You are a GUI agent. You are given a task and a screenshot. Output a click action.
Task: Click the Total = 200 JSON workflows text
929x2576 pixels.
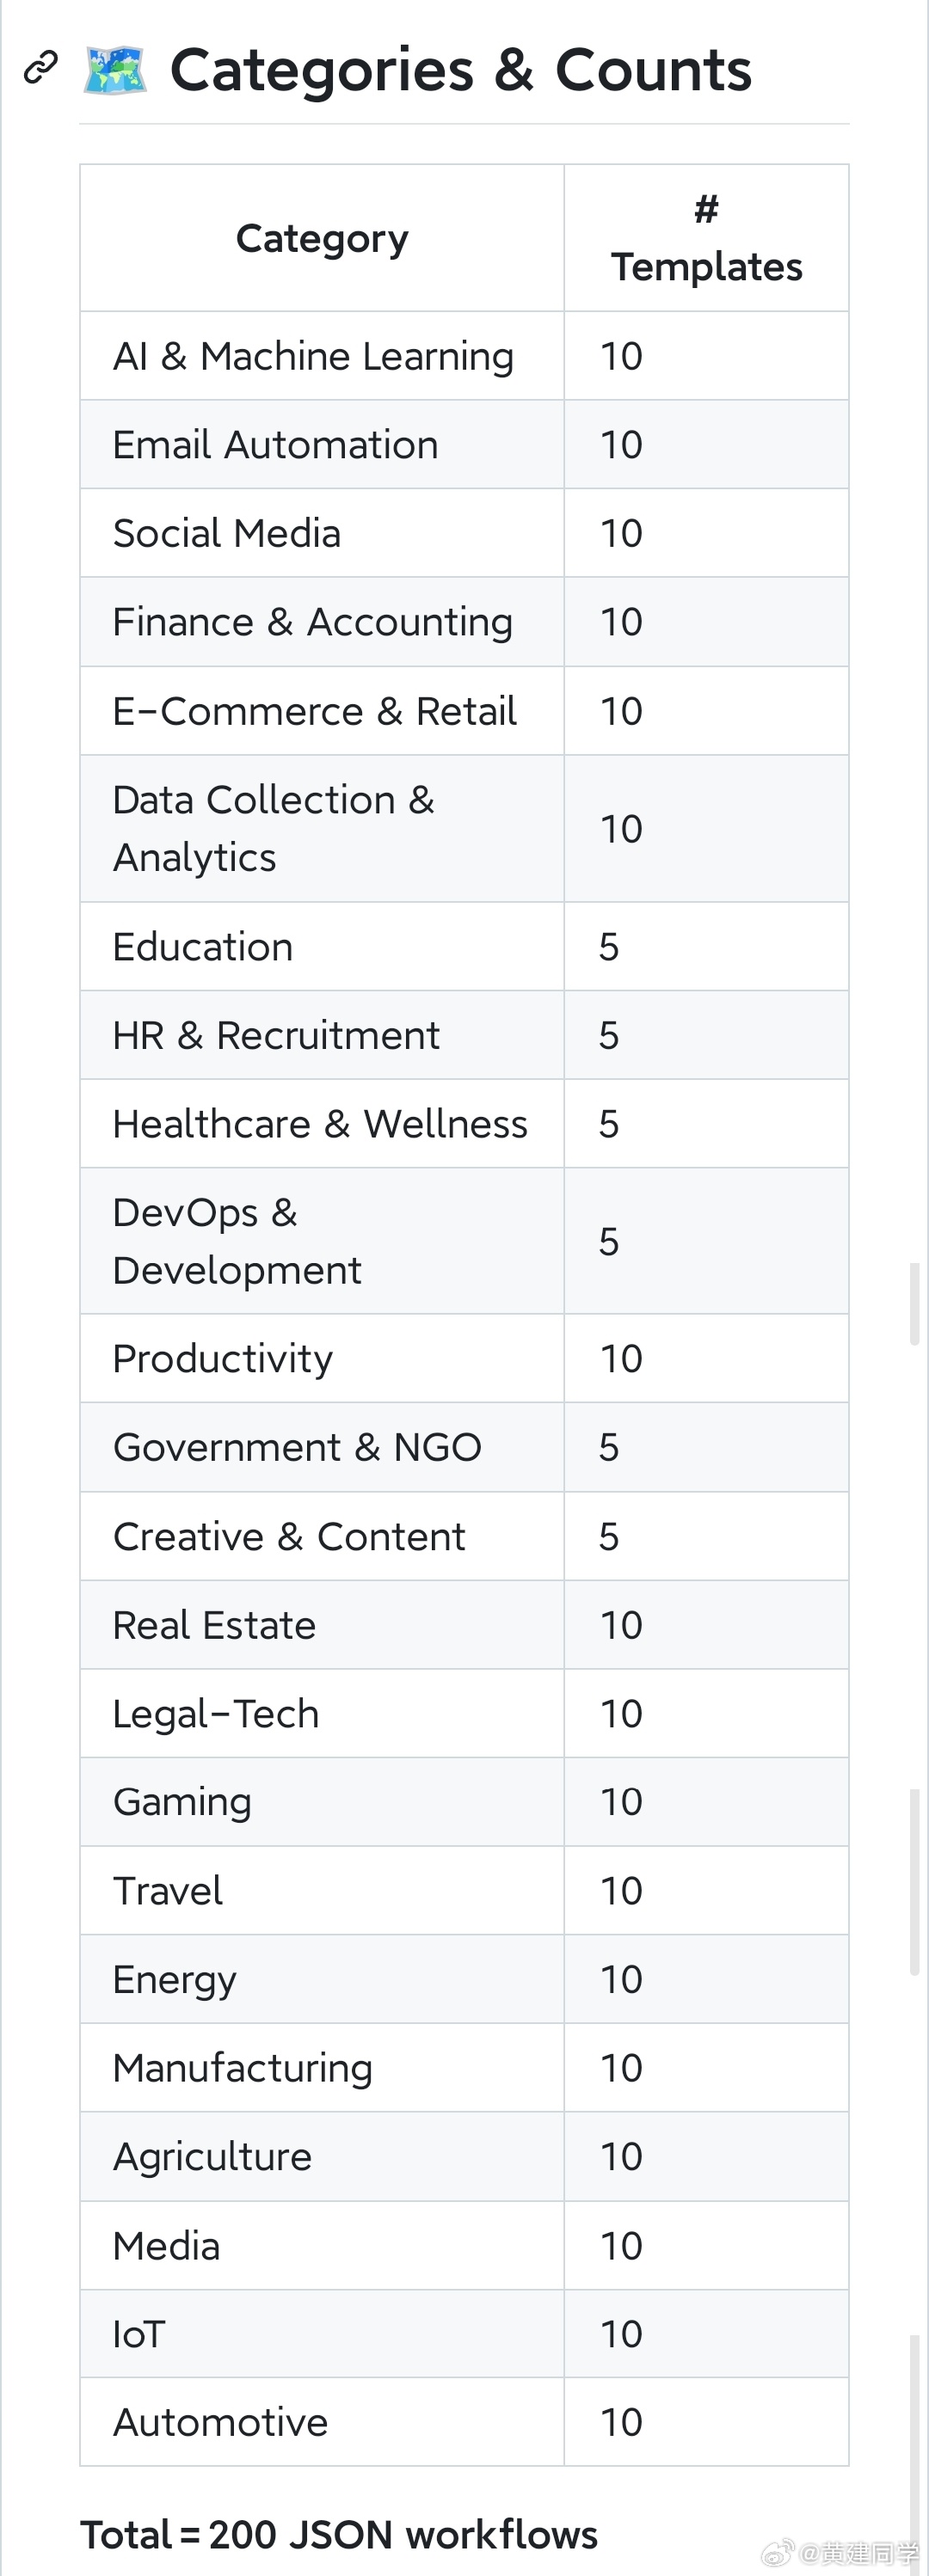[x=339, y=2535]
